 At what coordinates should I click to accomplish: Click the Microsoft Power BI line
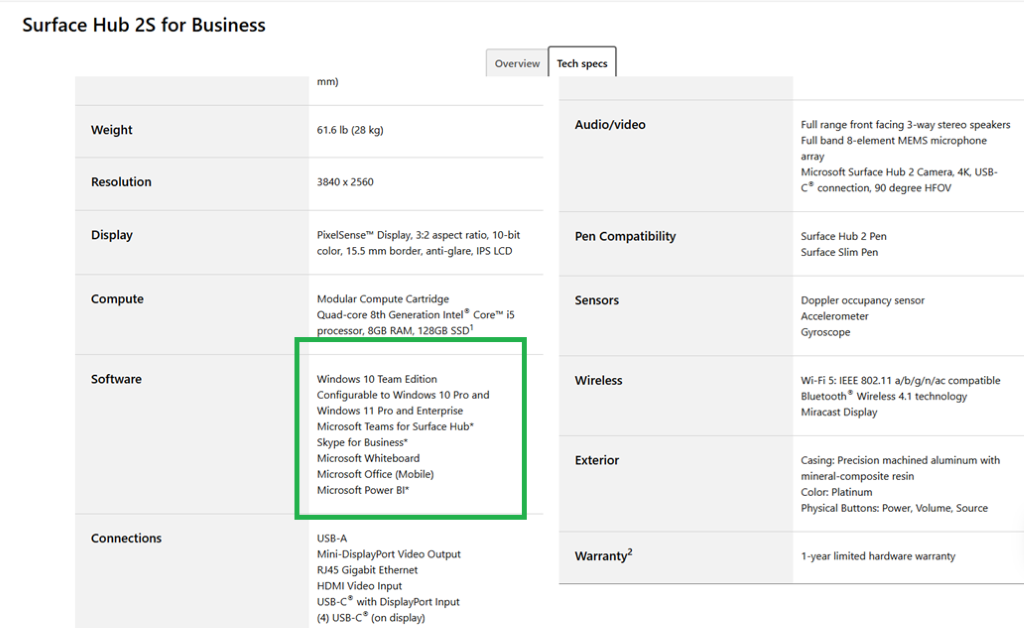coord(362,490)
